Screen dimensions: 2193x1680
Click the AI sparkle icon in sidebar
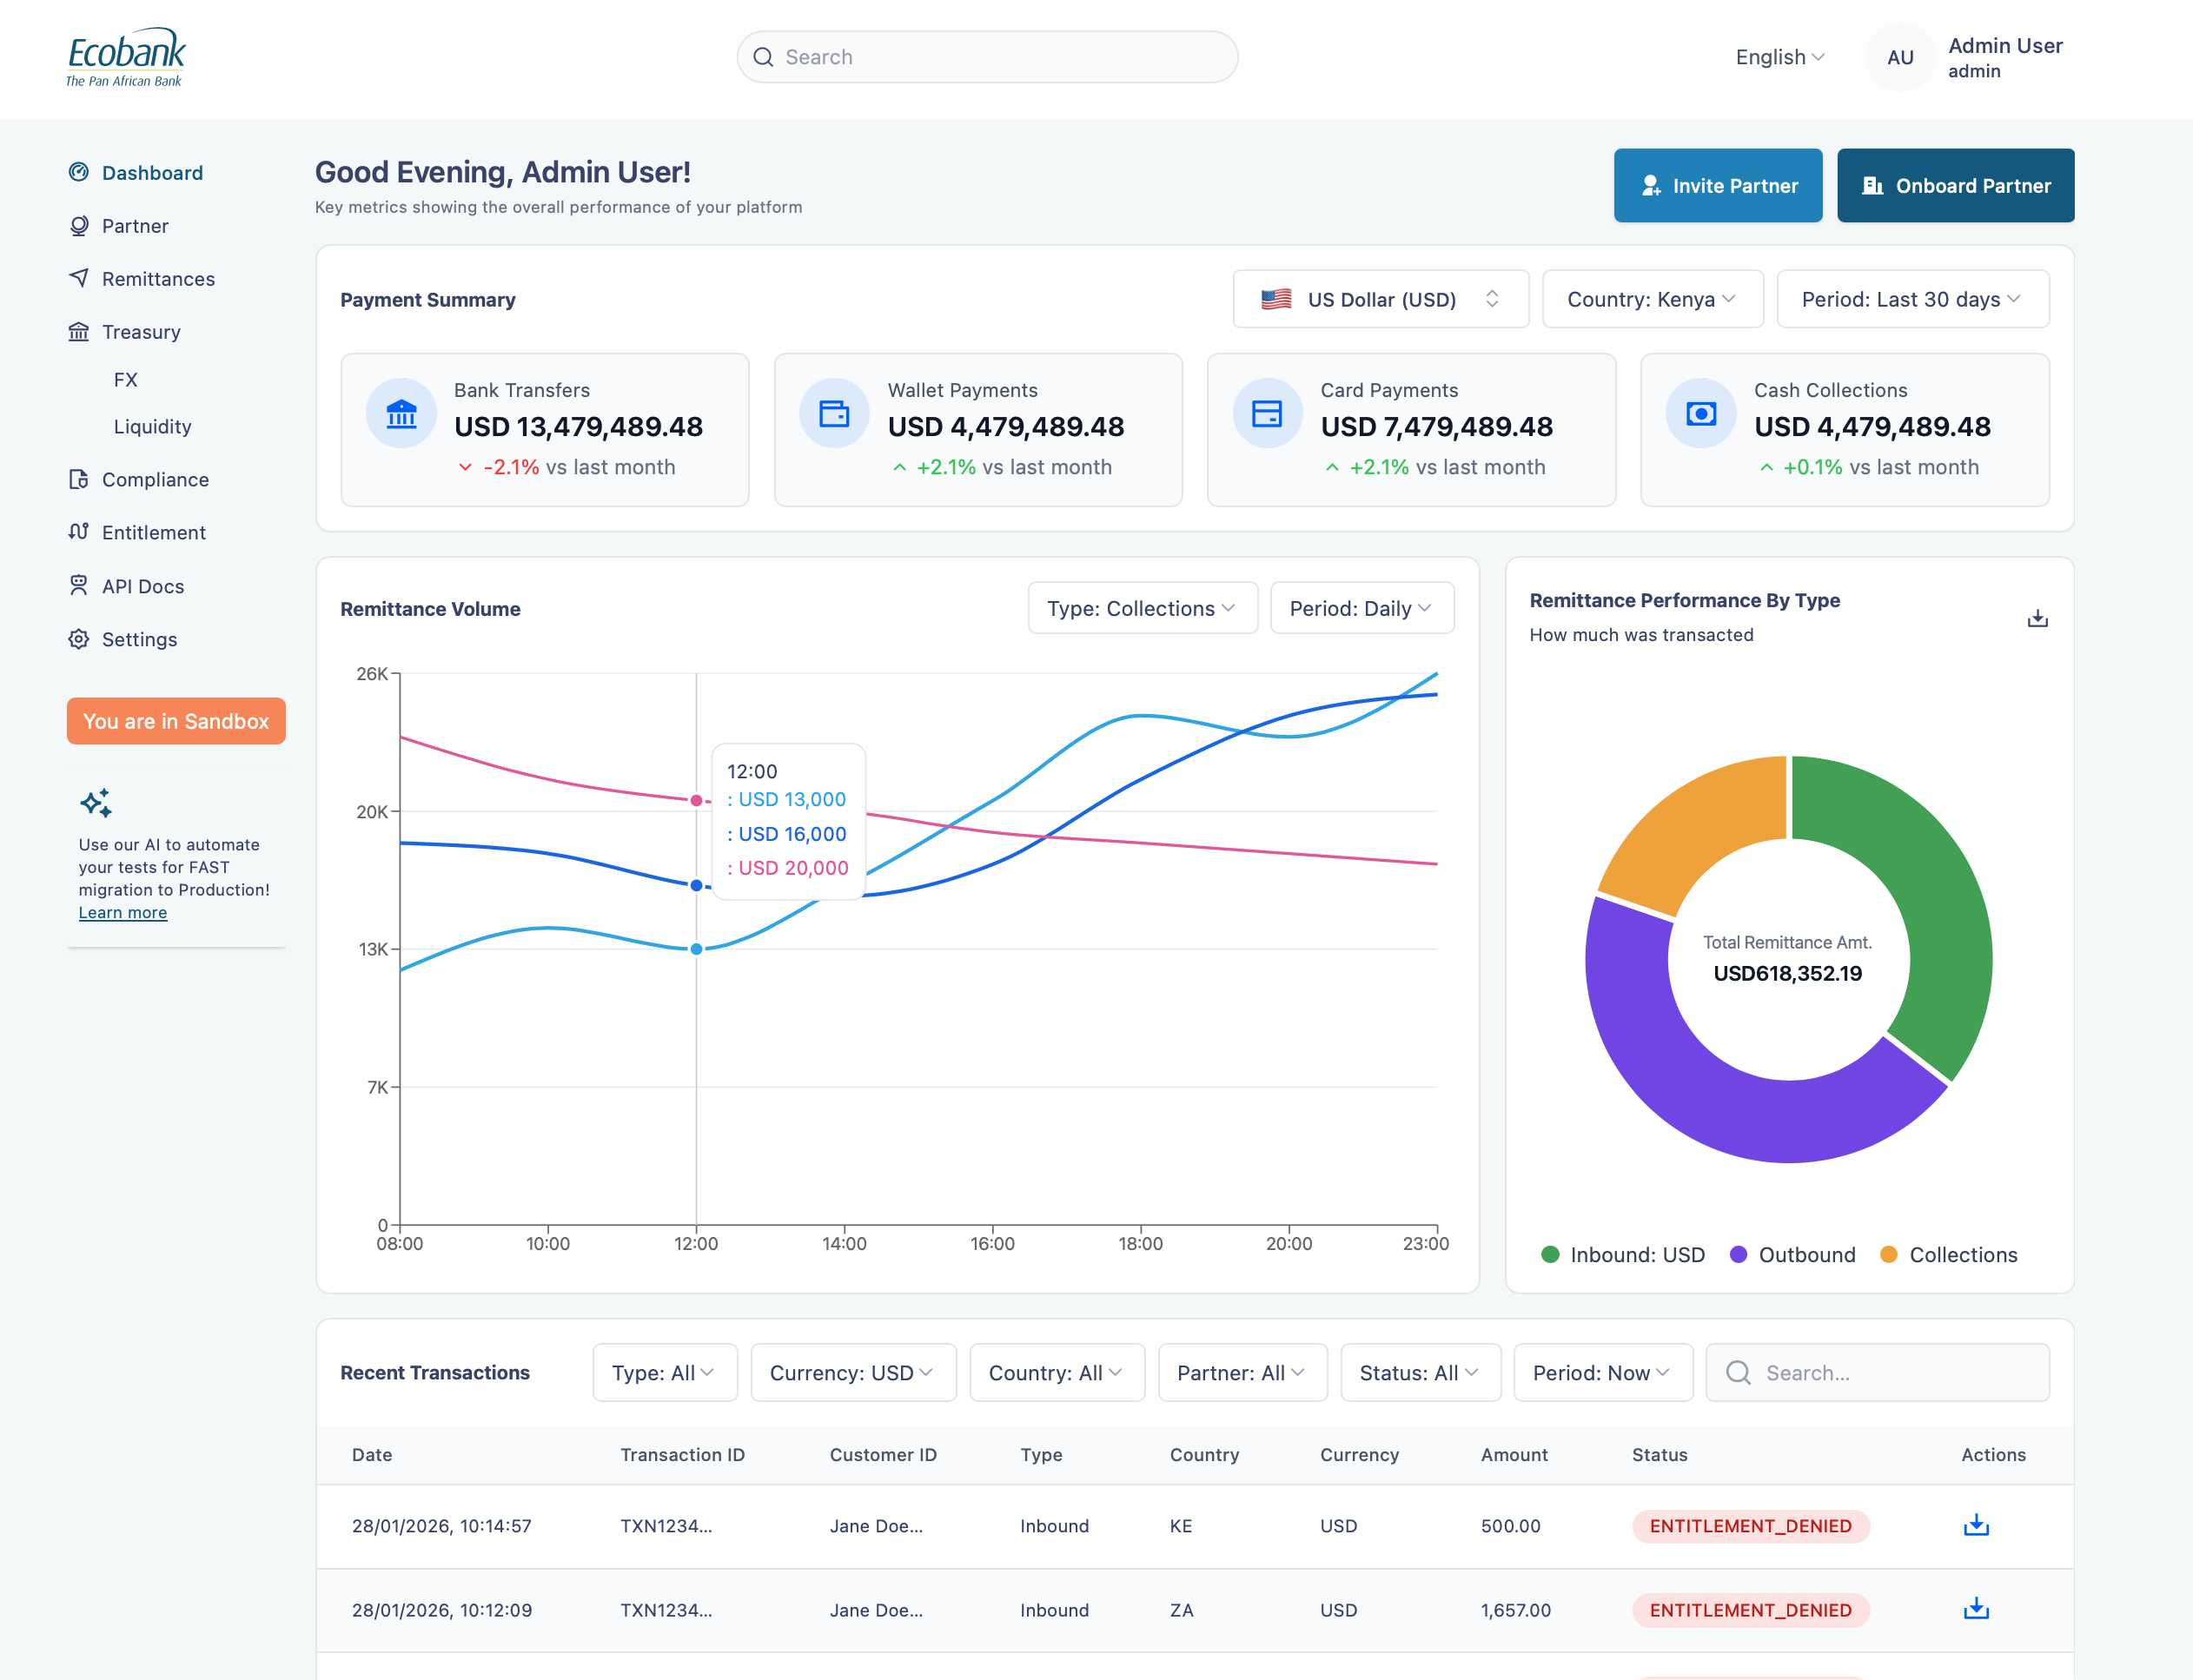pos(96,803)
